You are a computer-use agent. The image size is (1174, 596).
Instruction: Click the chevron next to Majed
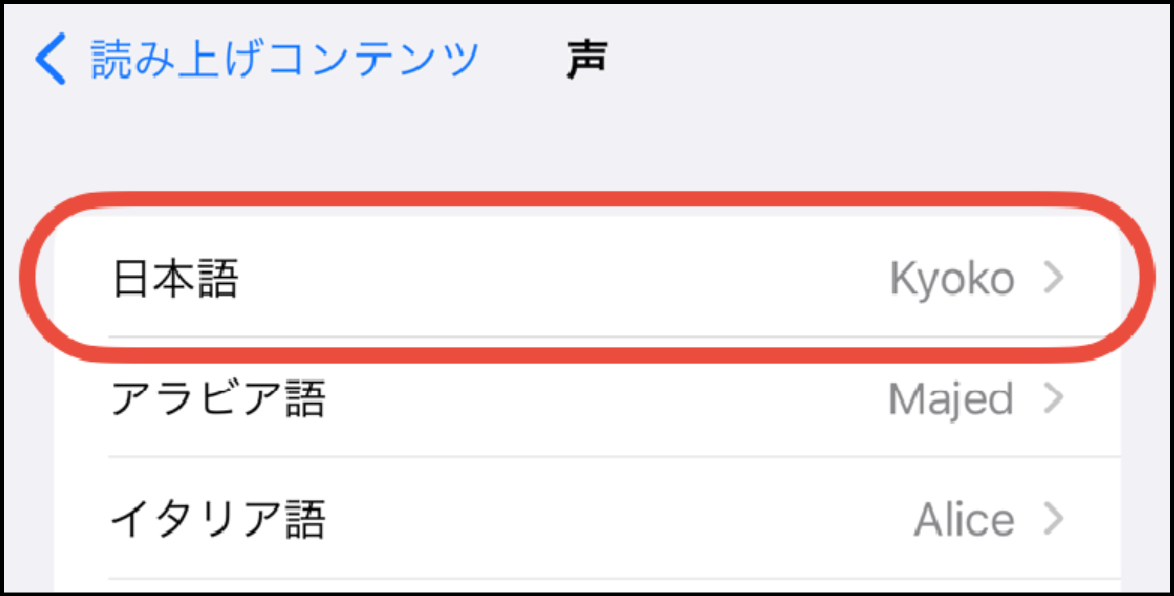[1051, 399]
